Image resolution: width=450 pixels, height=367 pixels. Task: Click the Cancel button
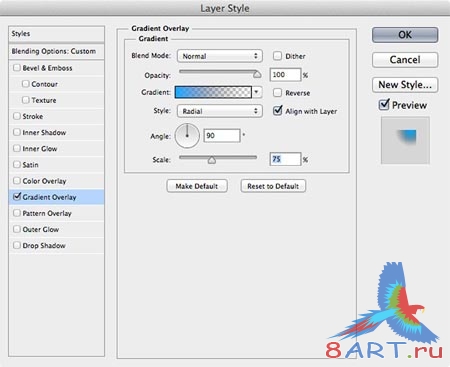[x=405, y=60]
